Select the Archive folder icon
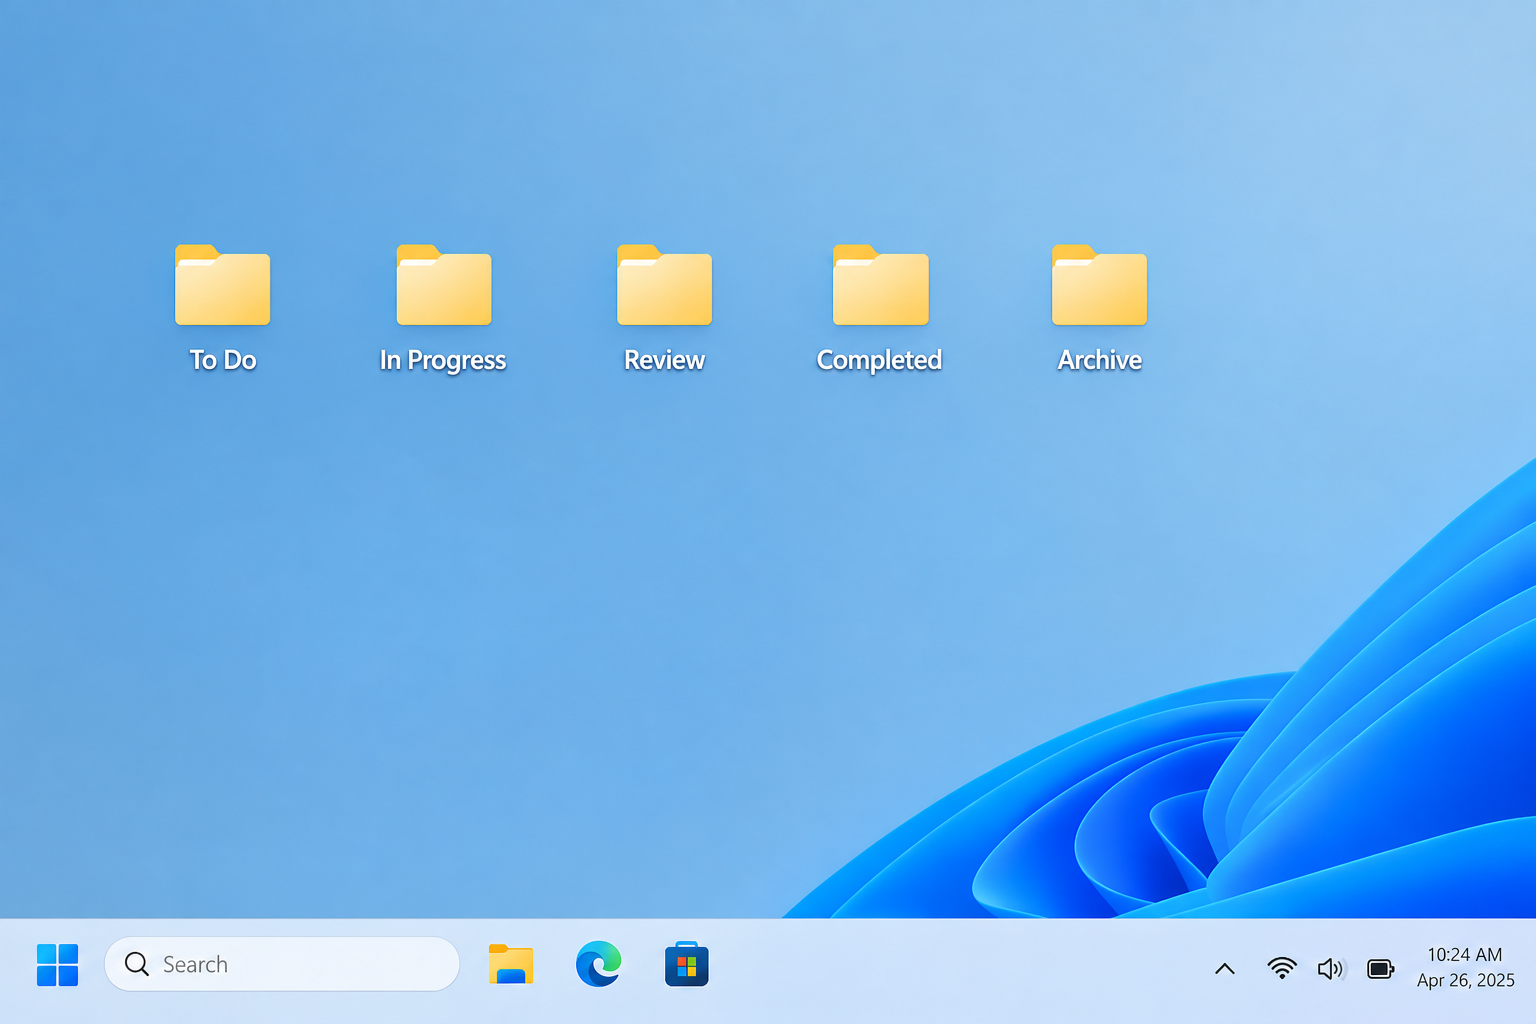This screenshot has width=1536, height=1024. click(x=1099, y=285)
